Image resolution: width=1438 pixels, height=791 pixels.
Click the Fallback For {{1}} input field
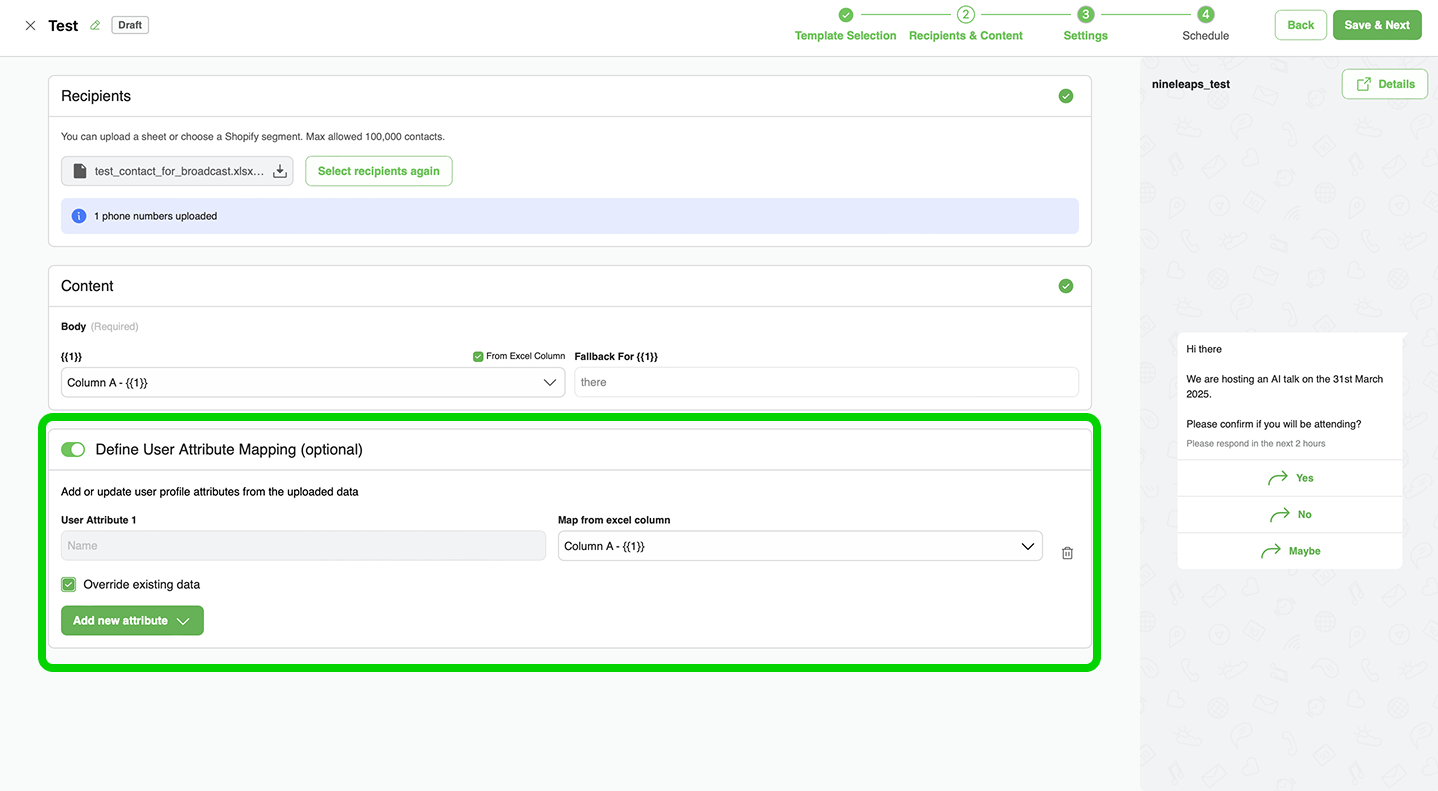[825, 383]
